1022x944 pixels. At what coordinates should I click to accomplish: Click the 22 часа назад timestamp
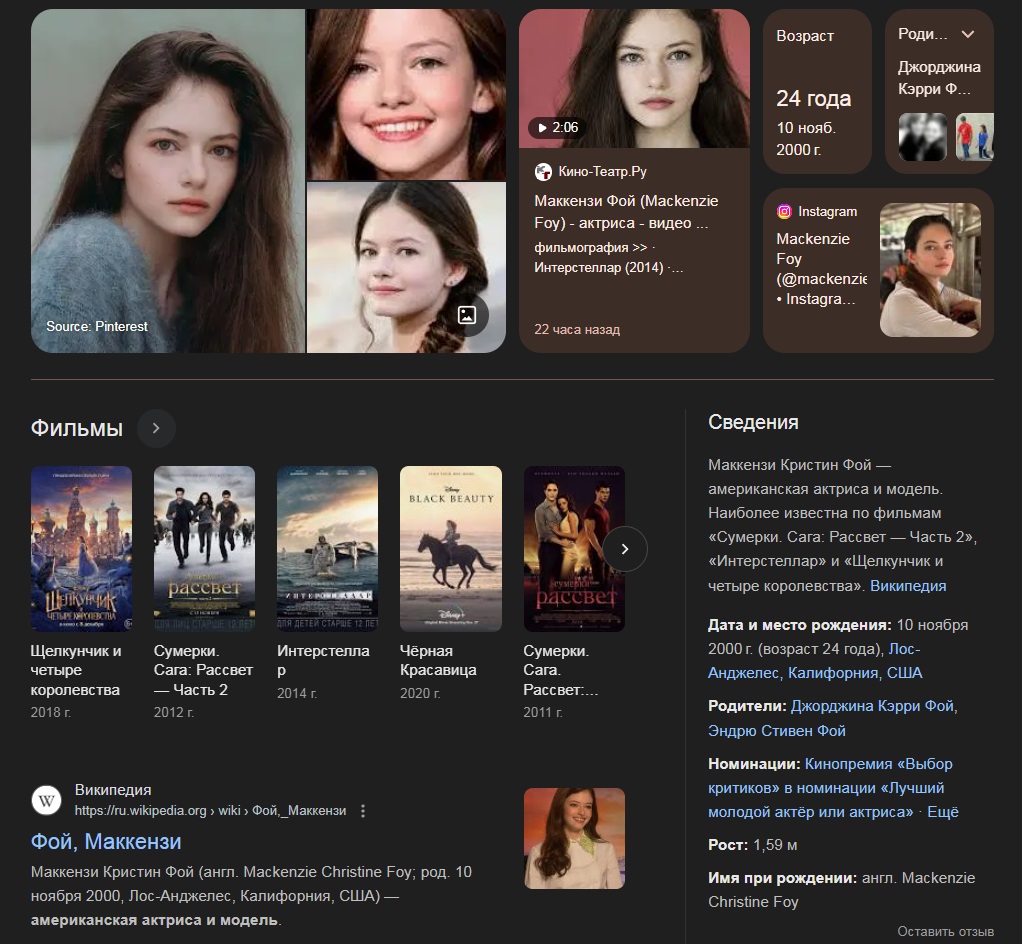tap(577, 330)
